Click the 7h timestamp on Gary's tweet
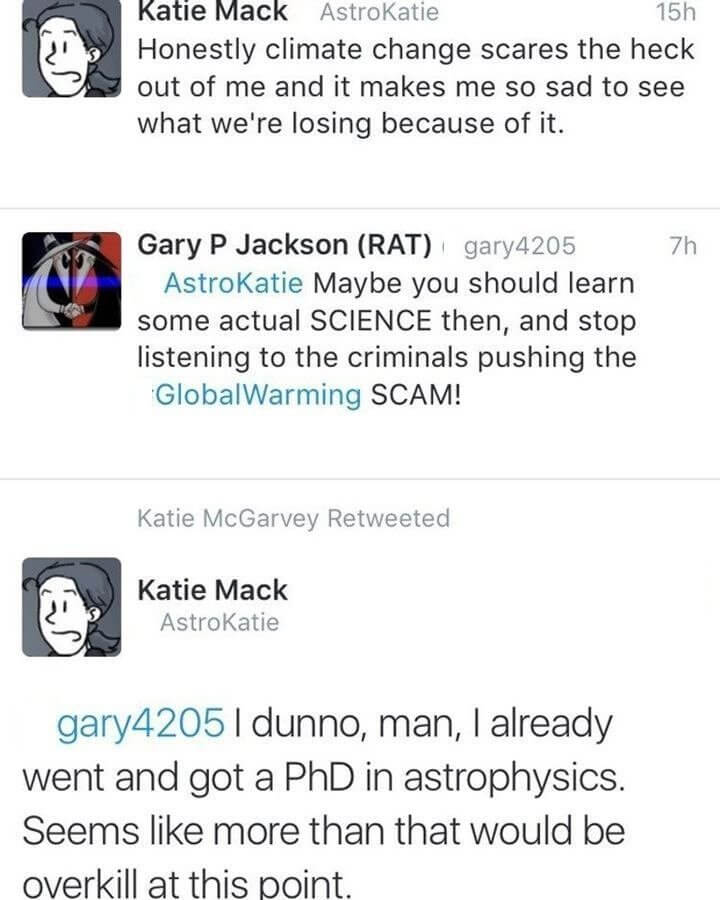This screenshot has height=900, width=720. pos(681,246)
